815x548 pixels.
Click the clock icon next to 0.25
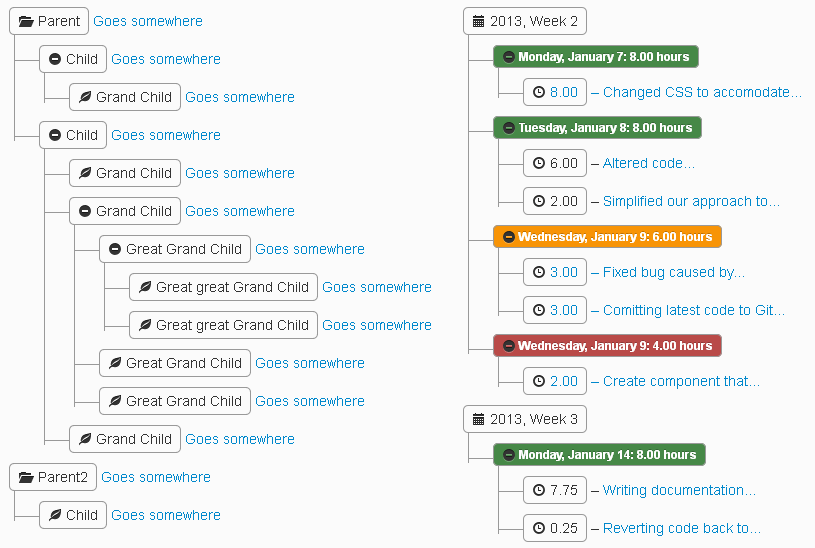pyautogui.click(x=539, y=528)
